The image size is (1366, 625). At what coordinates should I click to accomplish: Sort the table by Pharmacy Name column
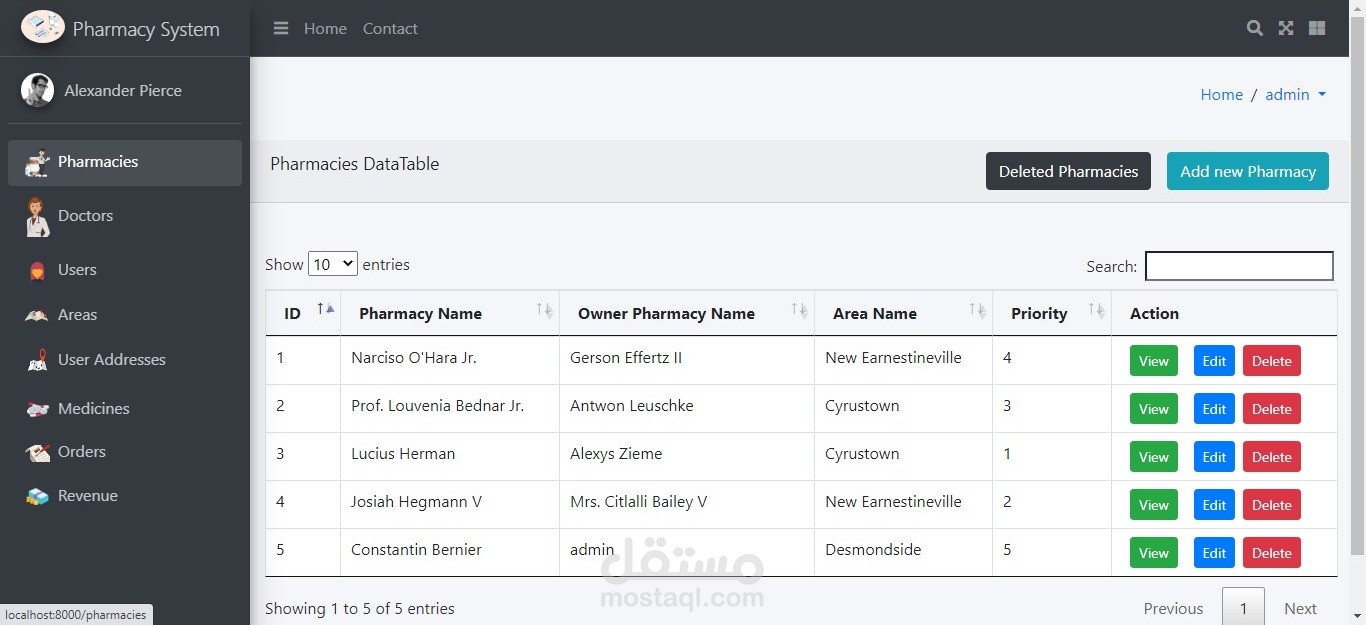pyautogui.click(x=420, y=313)
